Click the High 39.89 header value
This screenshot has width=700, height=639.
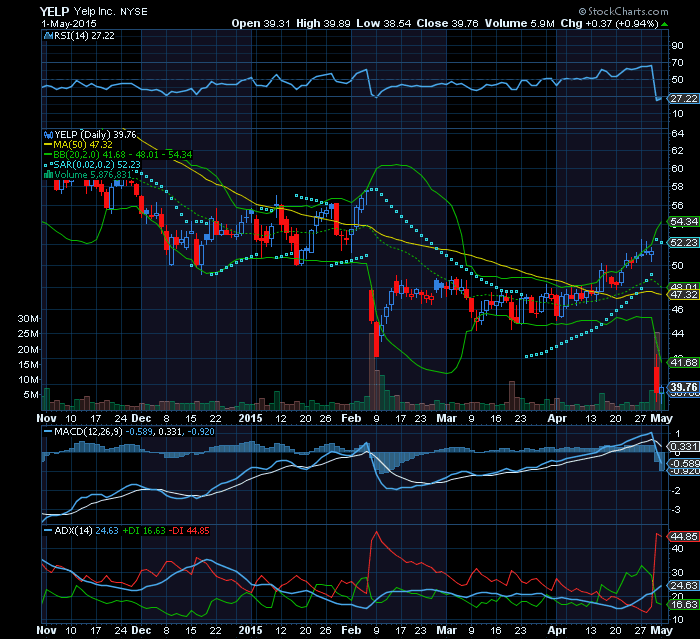pyautogui.click(x=323, y=23)
